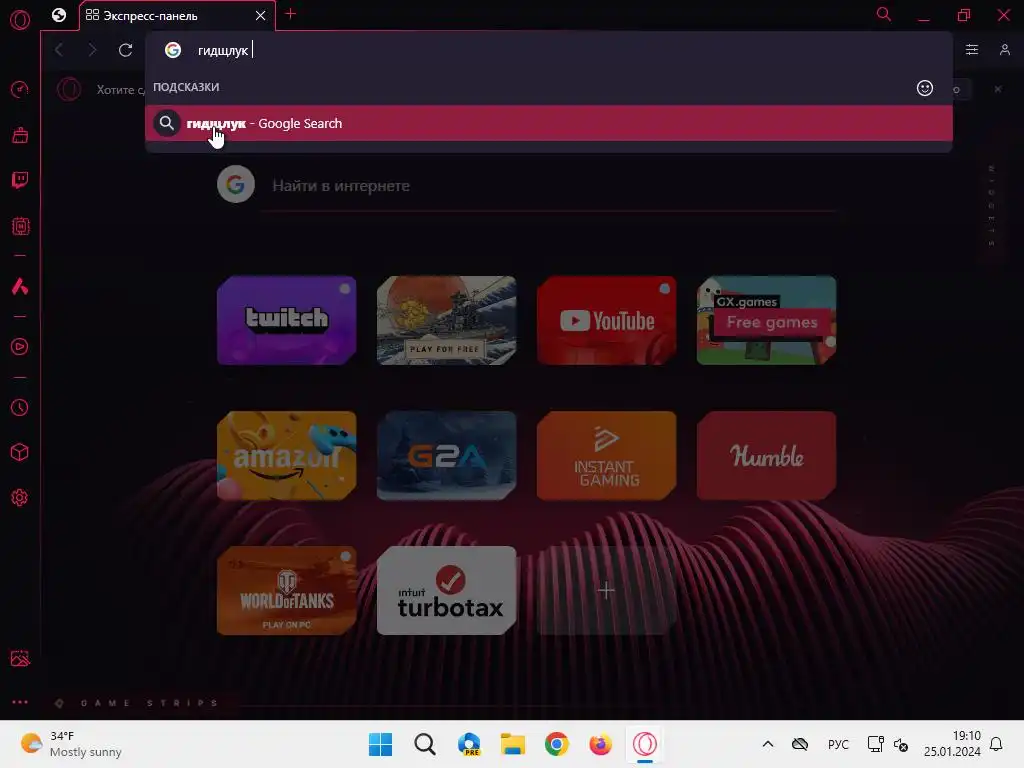1024x768 pixels.
Task: Launch Firefox from taskbar
Action: (600, 744)
